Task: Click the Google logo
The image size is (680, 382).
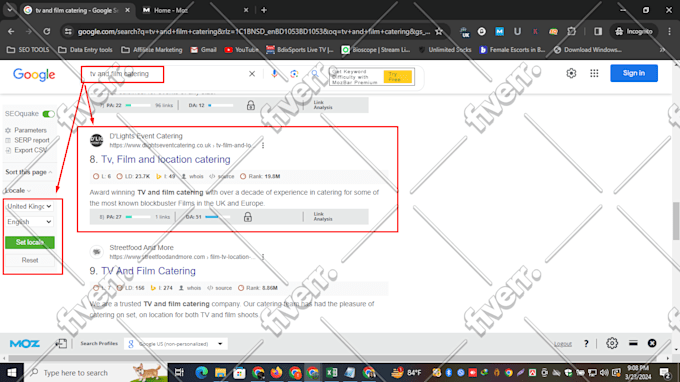Action: coord(34,75)
